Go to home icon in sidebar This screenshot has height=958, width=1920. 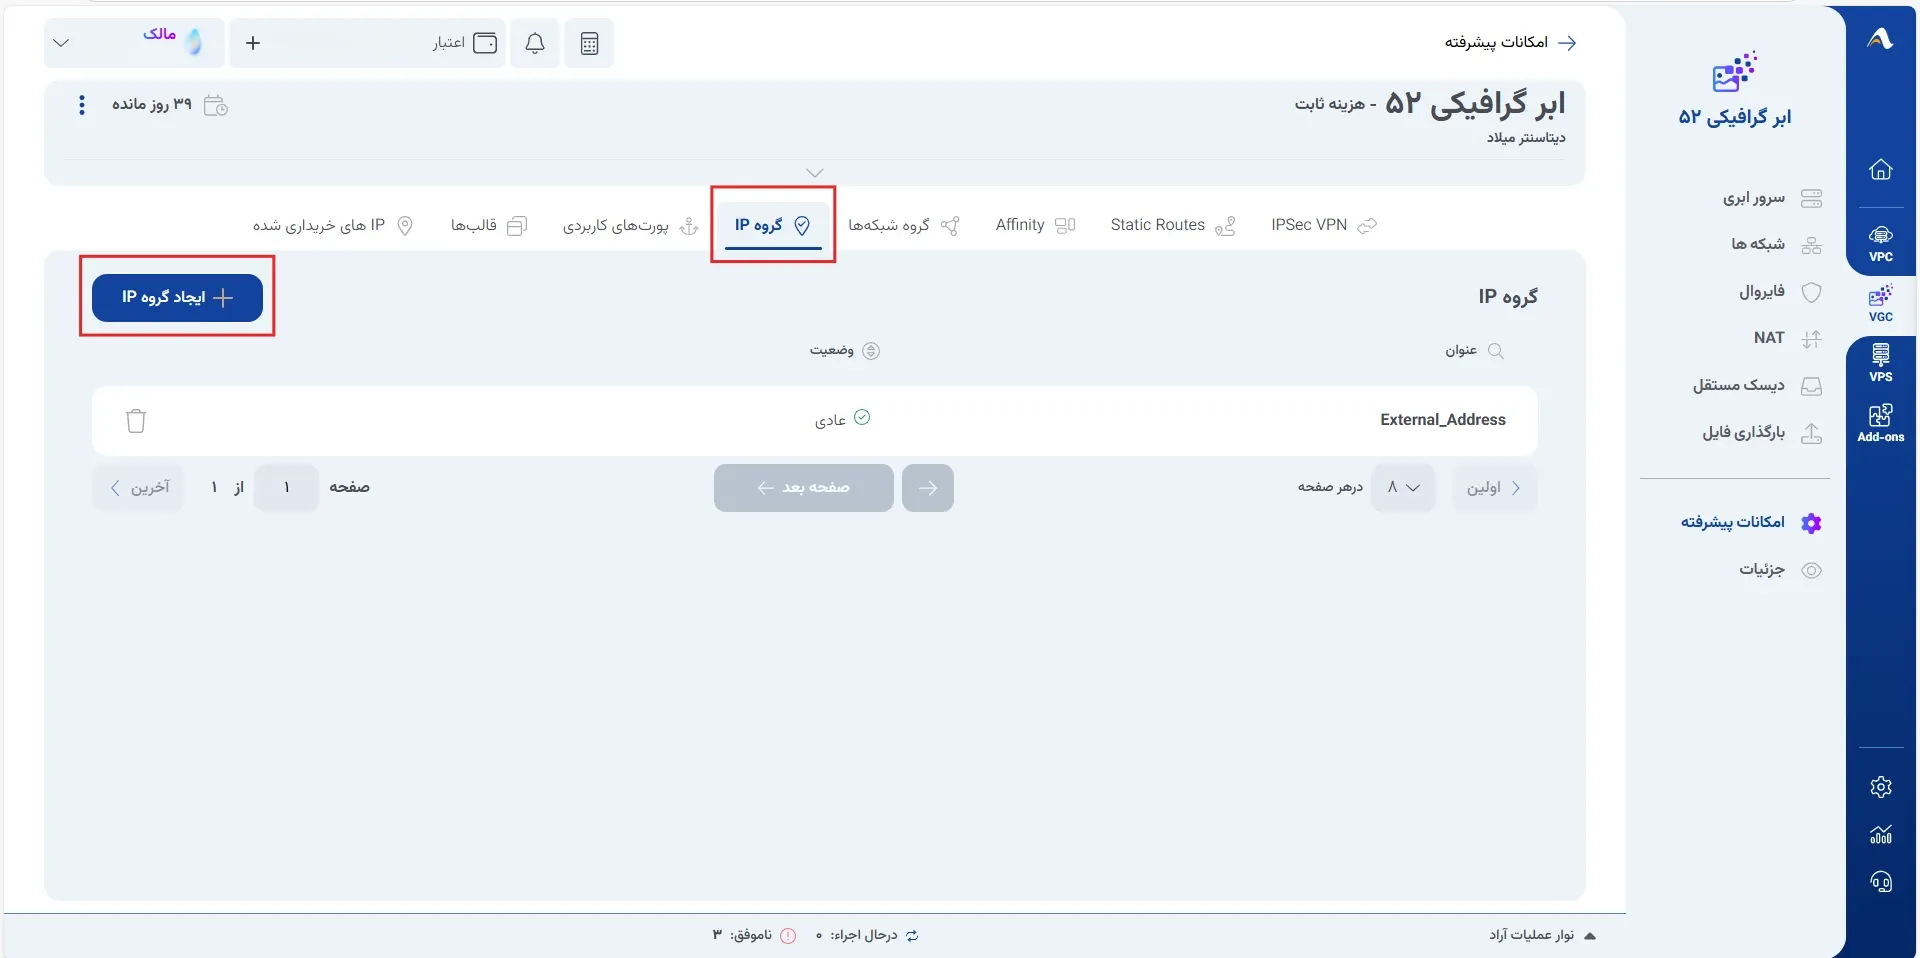pyautogui.click(x=1880, y=169)
